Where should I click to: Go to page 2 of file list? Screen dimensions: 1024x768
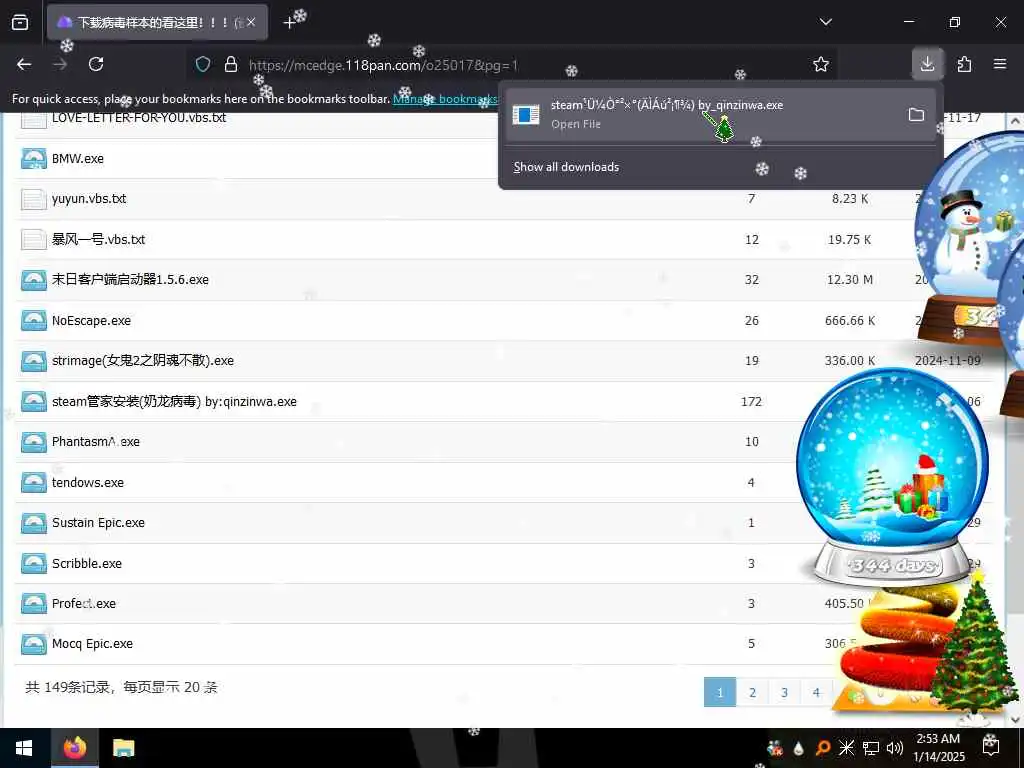pos(752,692)
